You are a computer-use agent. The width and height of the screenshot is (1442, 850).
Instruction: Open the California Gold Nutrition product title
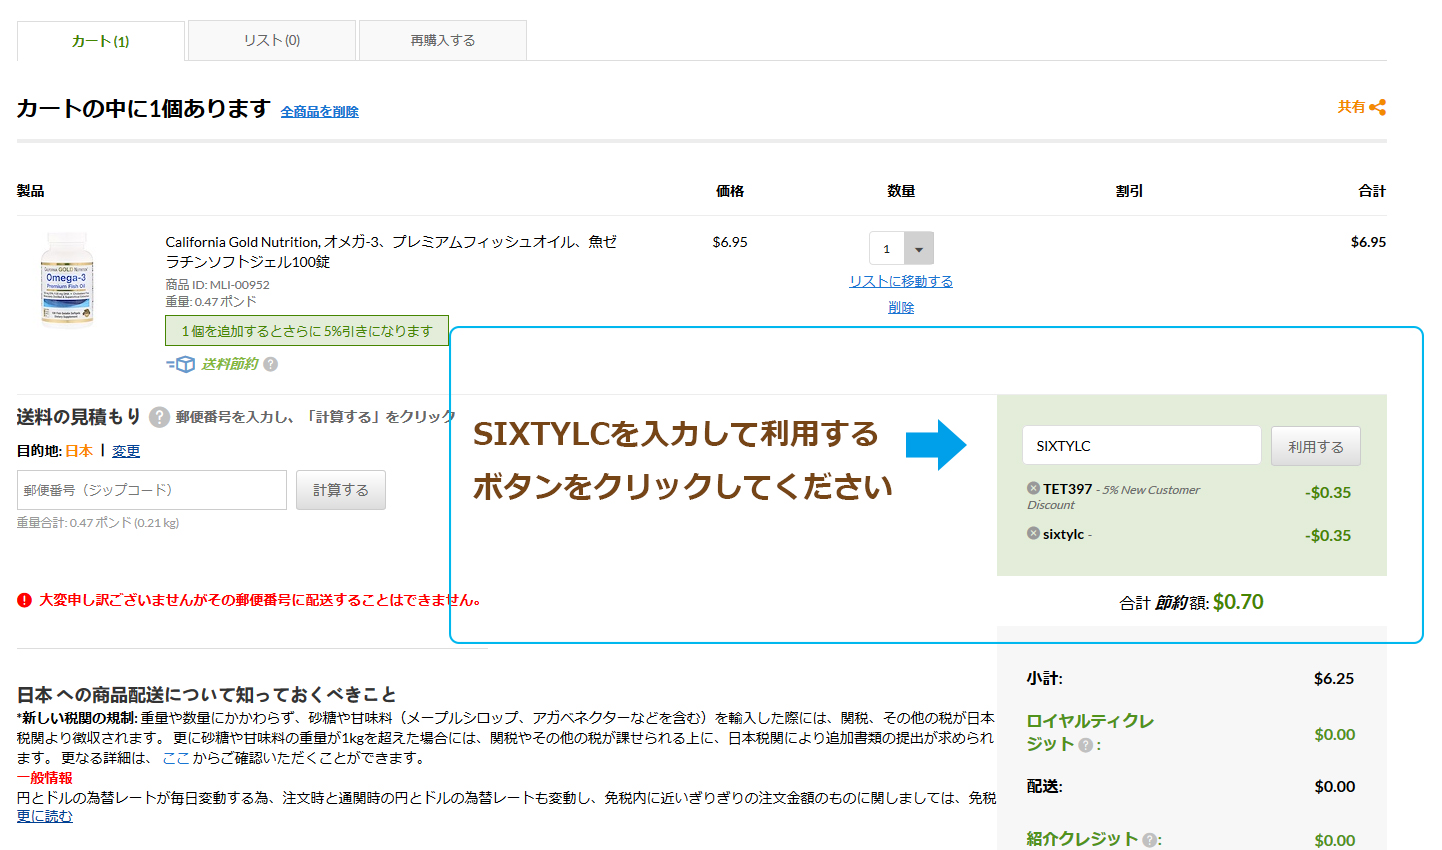[x=391, y=252]
